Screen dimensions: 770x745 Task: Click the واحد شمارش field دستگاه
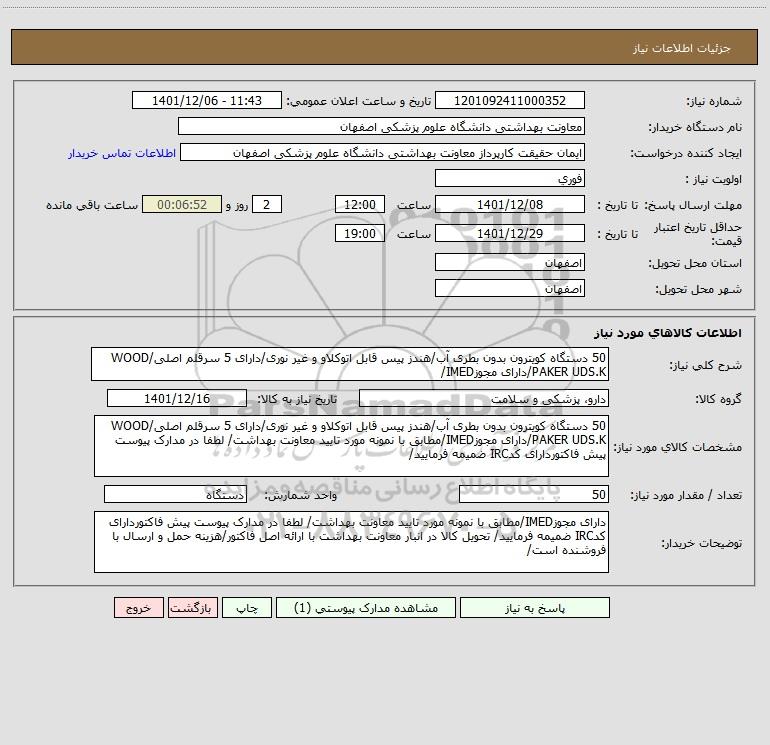click(175, 494)
